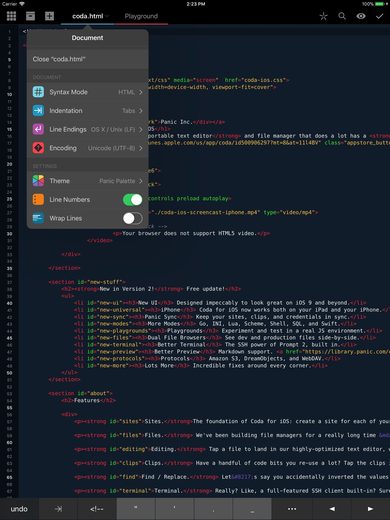Select the Encoding menu row
Image resolution: width=390 pixels, height=520 pixels.
[88, 148]
